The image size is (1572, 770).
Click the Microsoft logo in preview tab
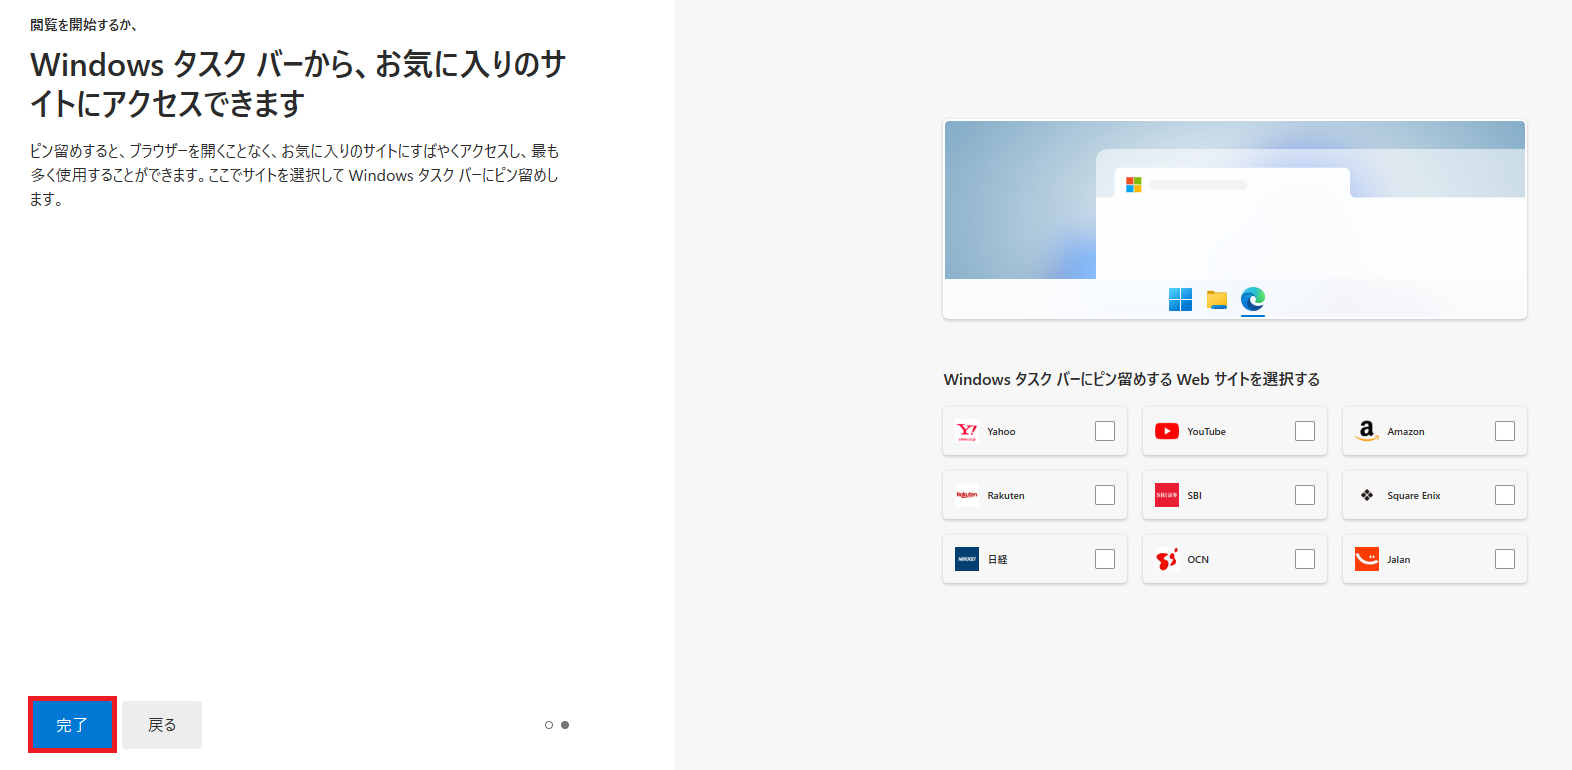(1133, 185)
